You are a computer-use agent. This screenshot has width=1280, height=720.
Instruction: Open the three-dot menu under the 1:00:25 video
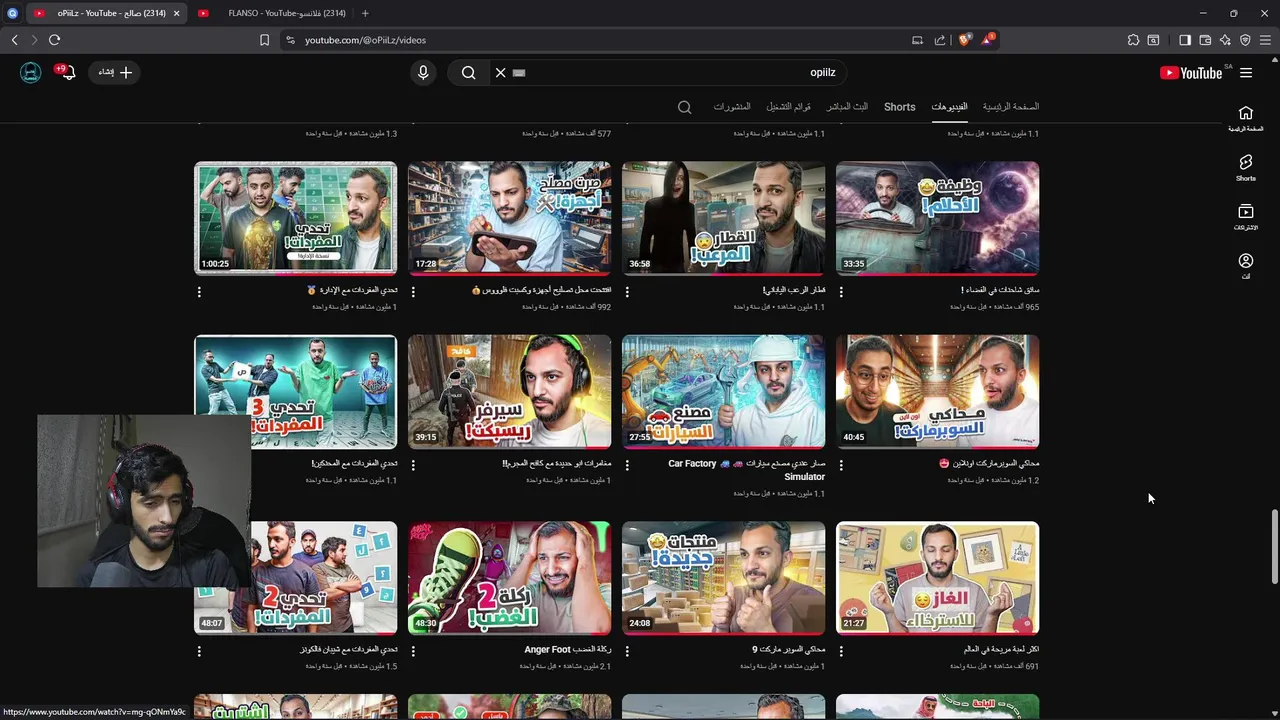(x=199, y=292)
